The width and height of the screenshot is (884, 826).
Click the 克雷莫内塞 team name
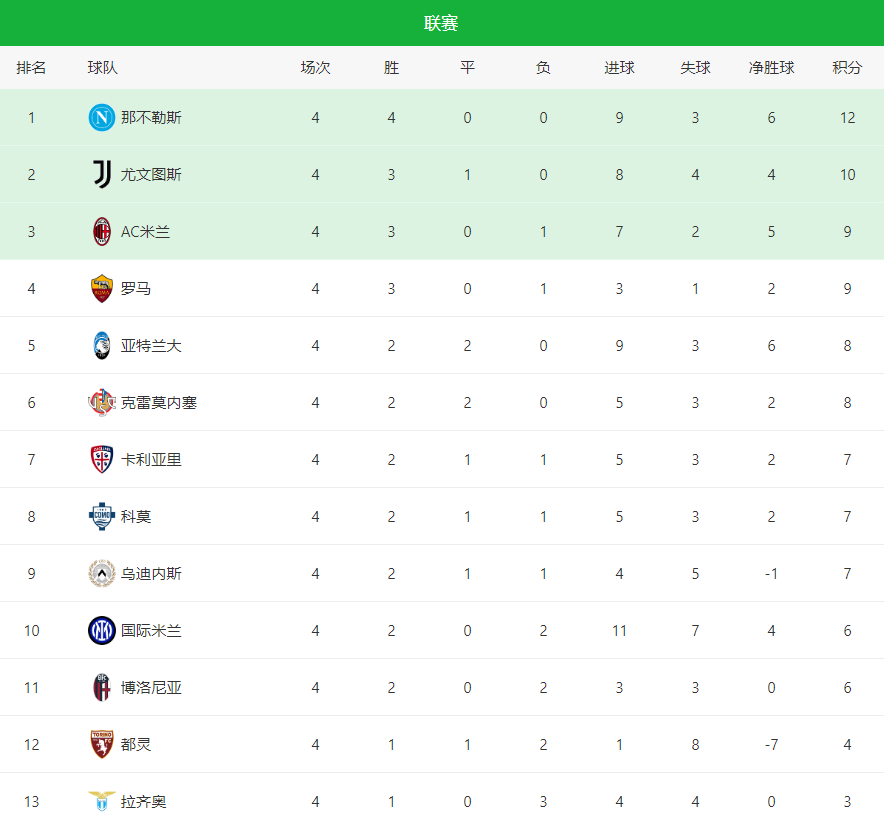159,403
